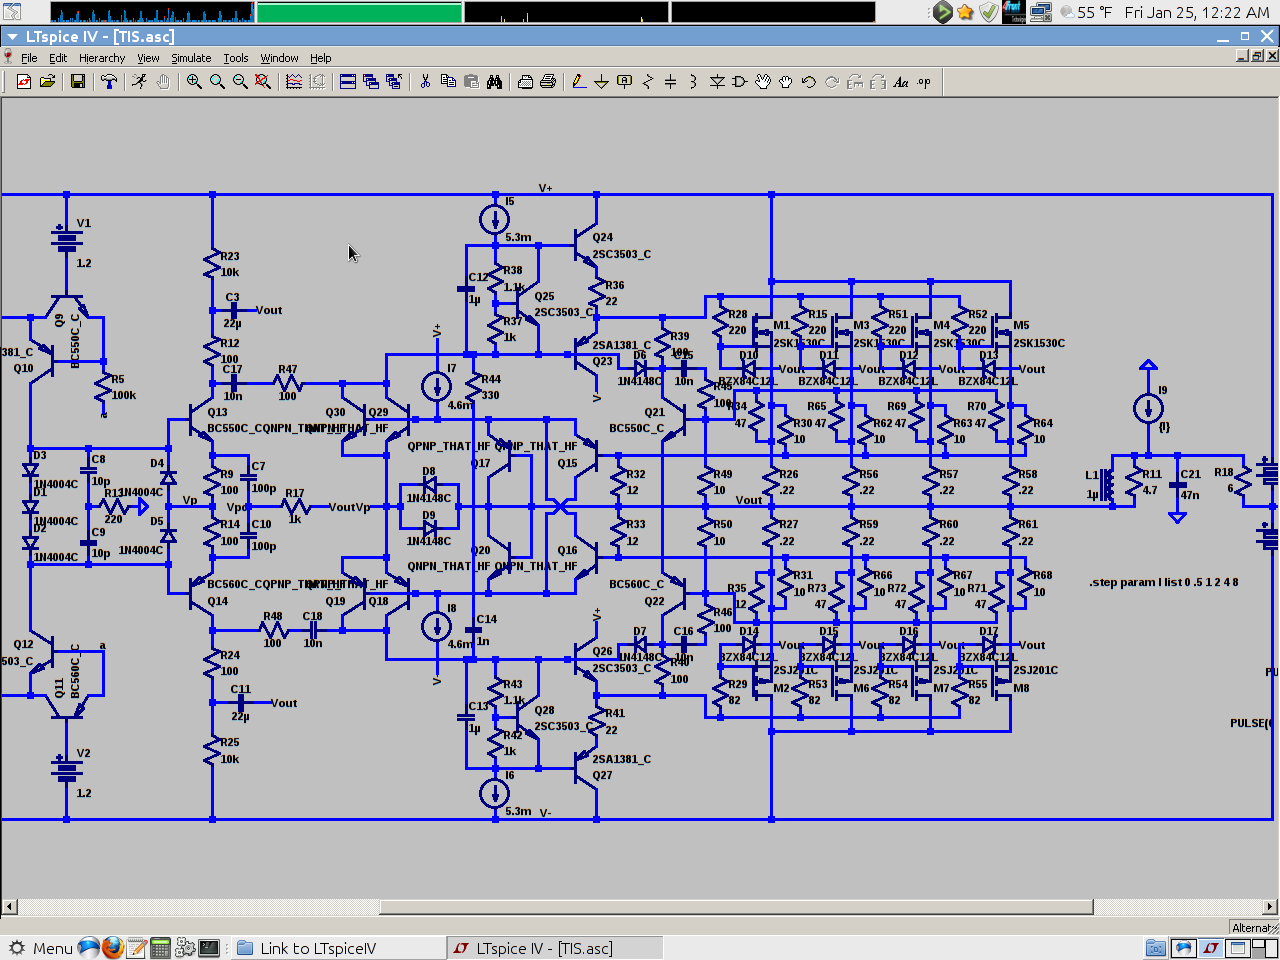Image resolution: width=1280 pixels, height=960 pixels.
Task: Launch Firefox from the taskbar
Action: point(113,948)
